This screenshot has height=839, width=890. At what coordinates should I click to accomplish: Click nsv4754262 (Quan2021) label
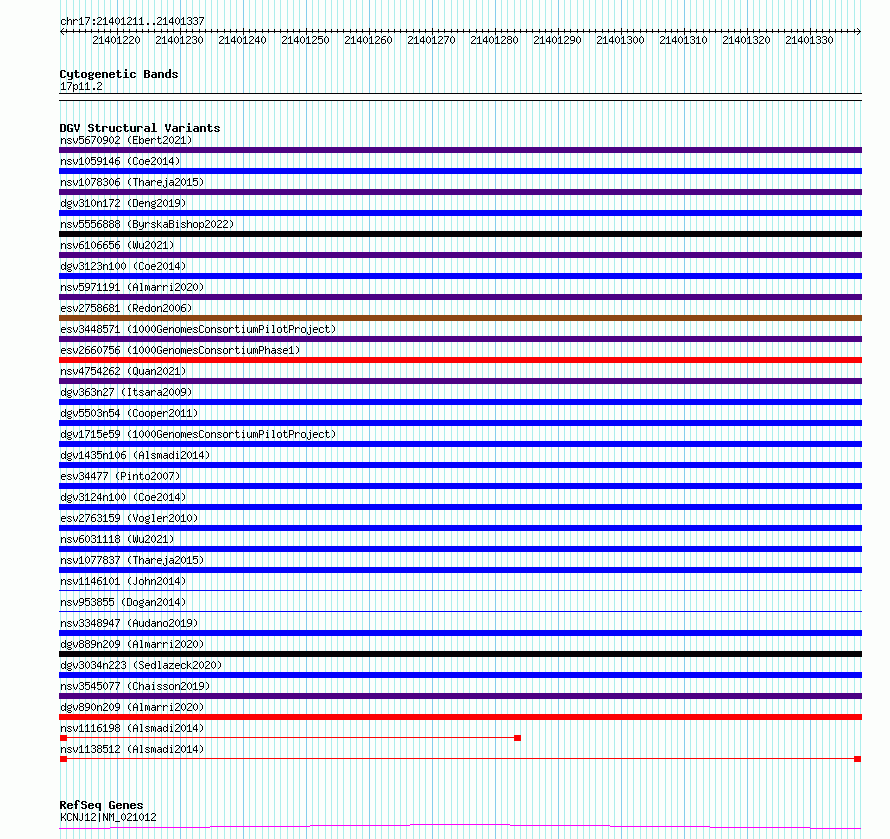click(123, 371)
